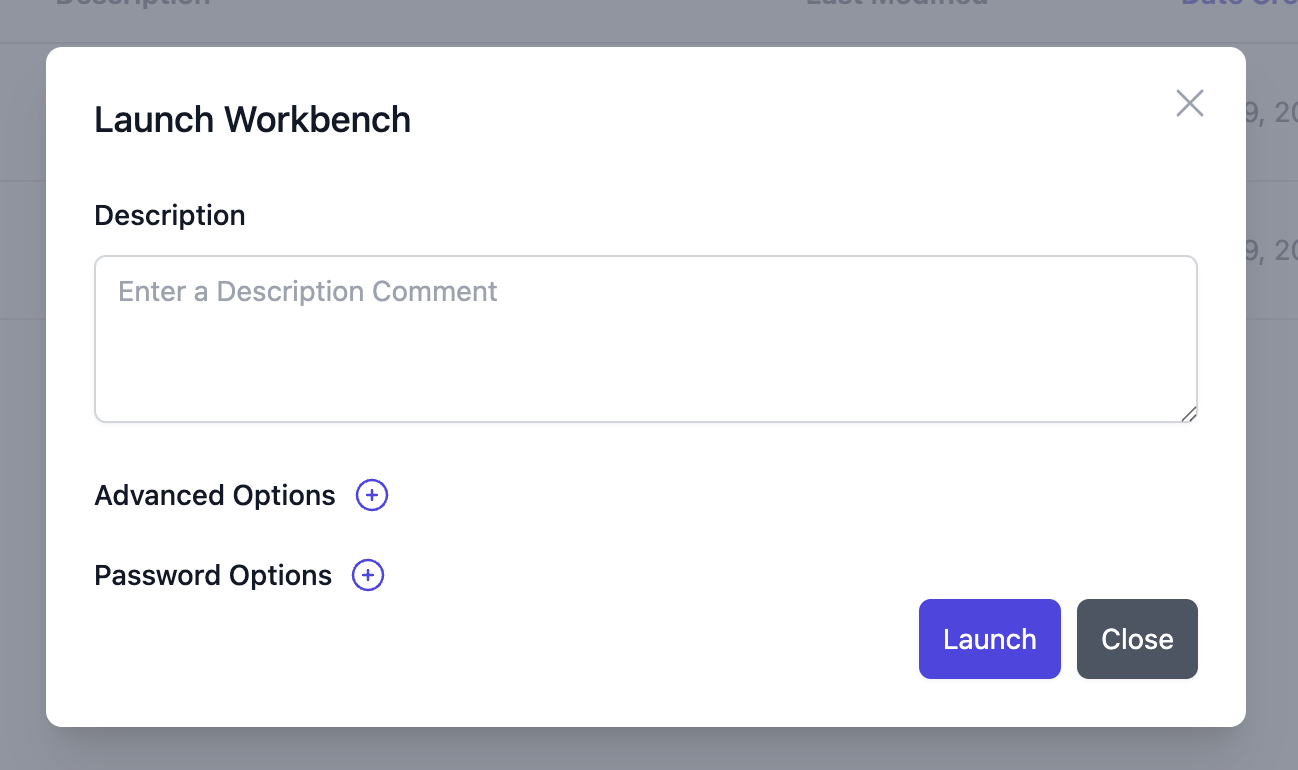Open Advanced Options to reveal extra settings
This screenshot has height=770, width=1298.
pyautogui.click(x=371, y=495)
